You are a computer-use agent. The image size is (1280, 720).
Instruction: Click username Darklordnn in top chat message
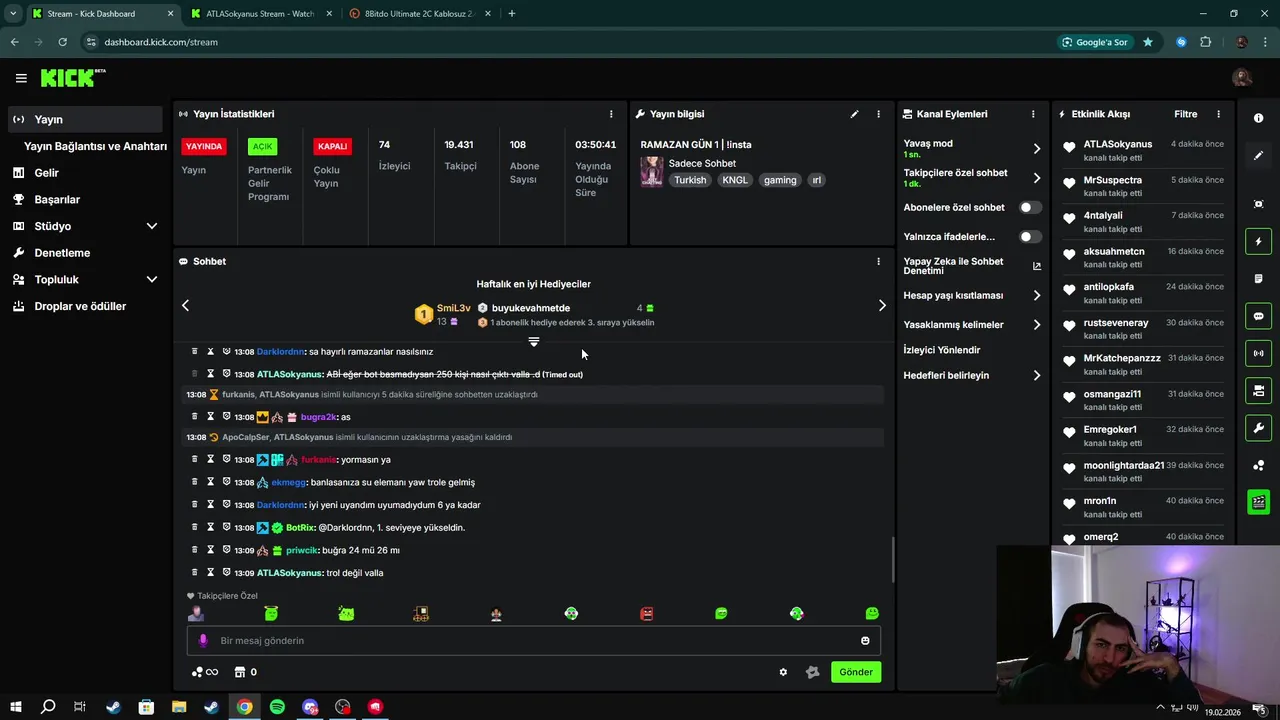click(281, 352)
